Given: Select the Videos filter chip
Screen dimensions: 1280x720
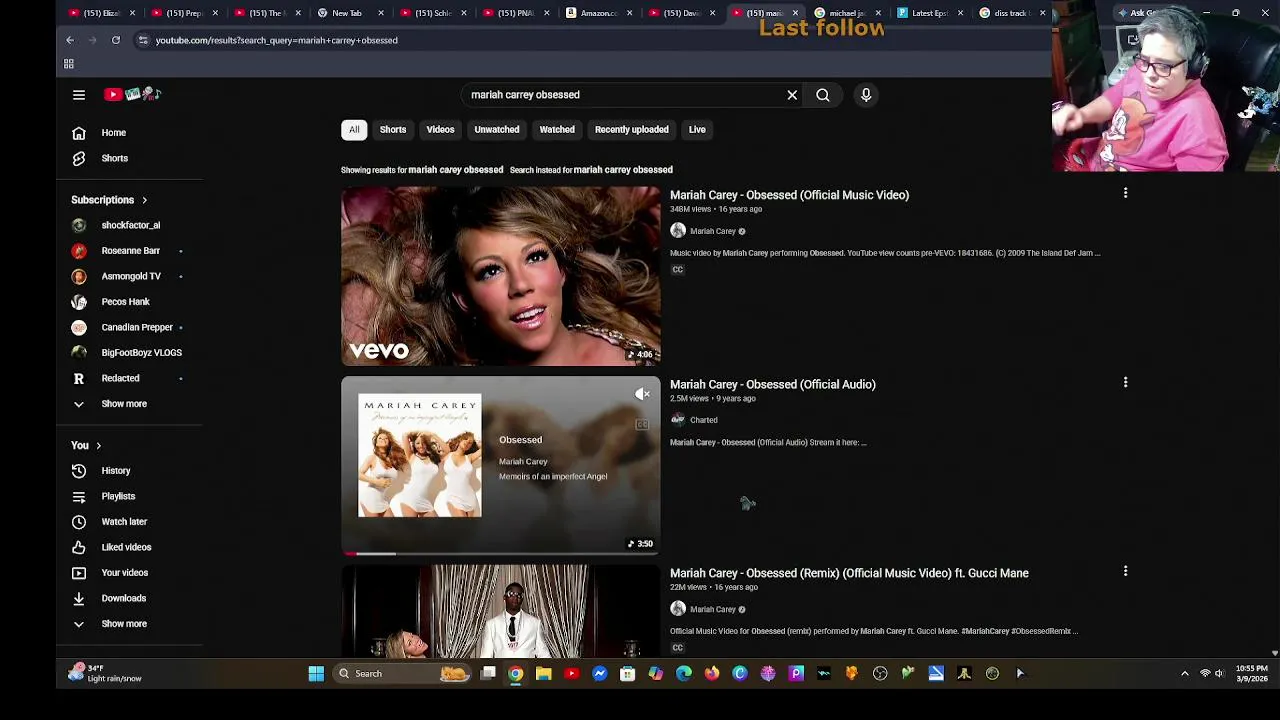Looking at the screenshot, I should 440,130.
